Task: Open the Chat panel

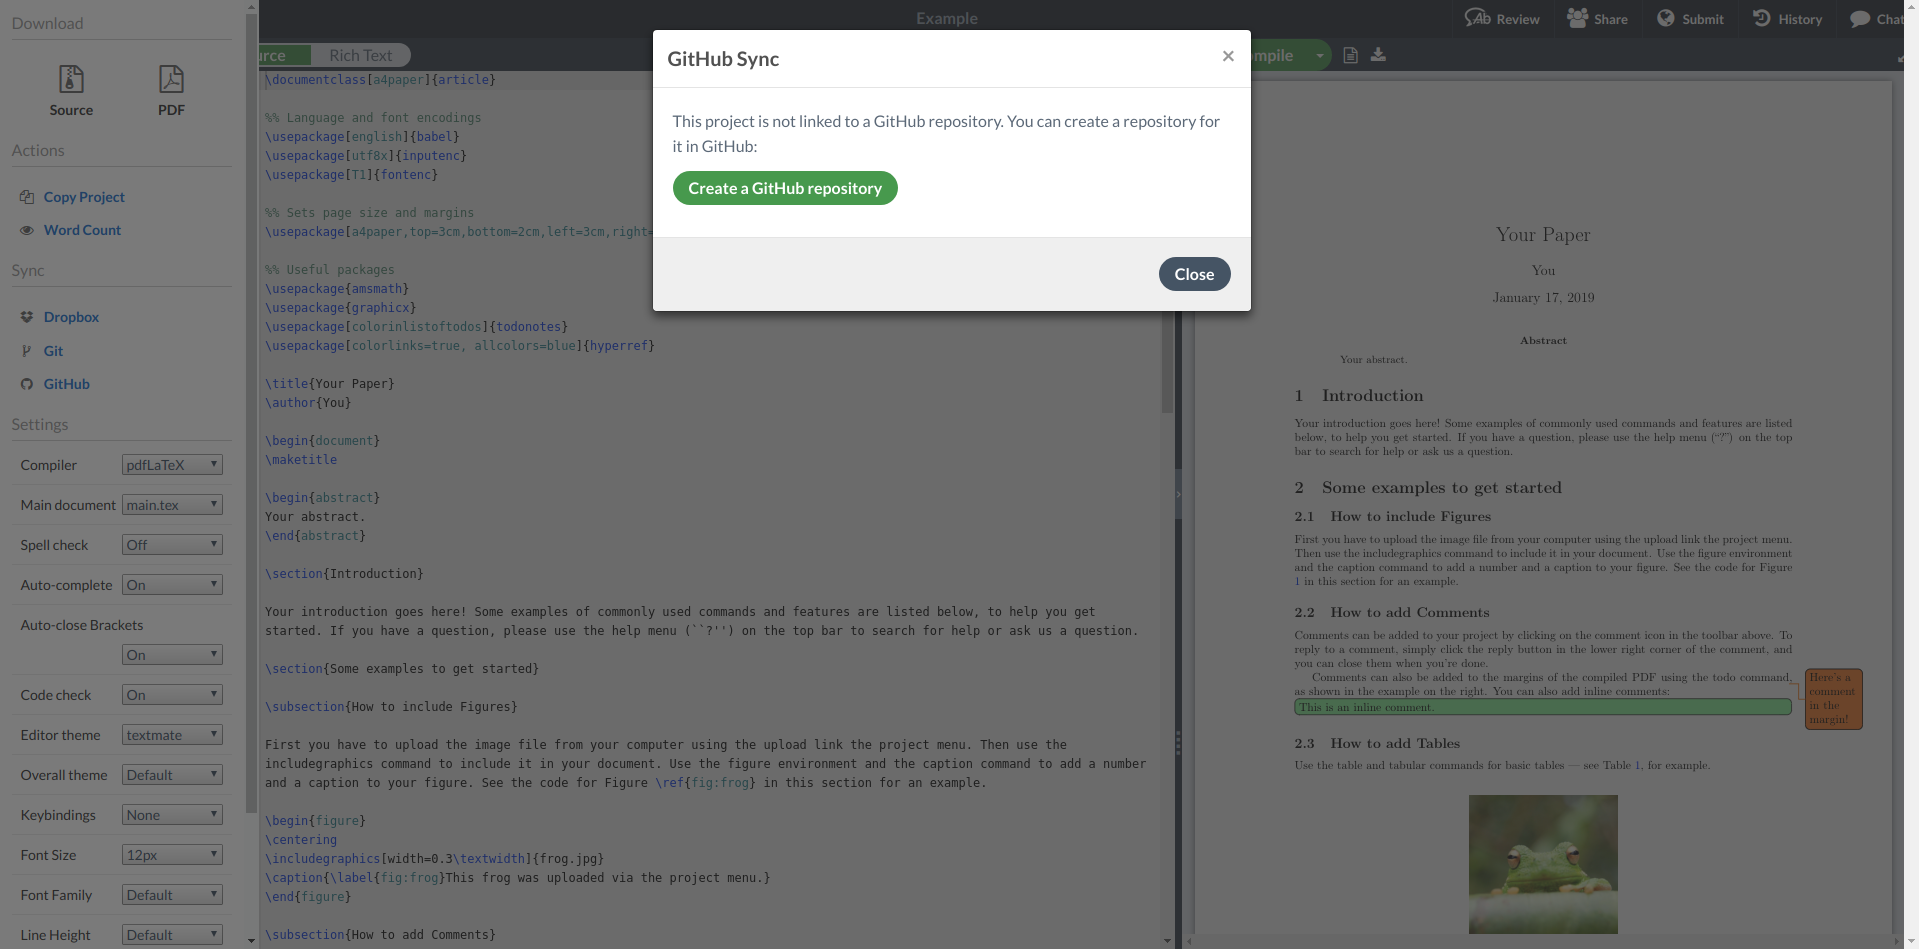Action: tap(1874, 18)
